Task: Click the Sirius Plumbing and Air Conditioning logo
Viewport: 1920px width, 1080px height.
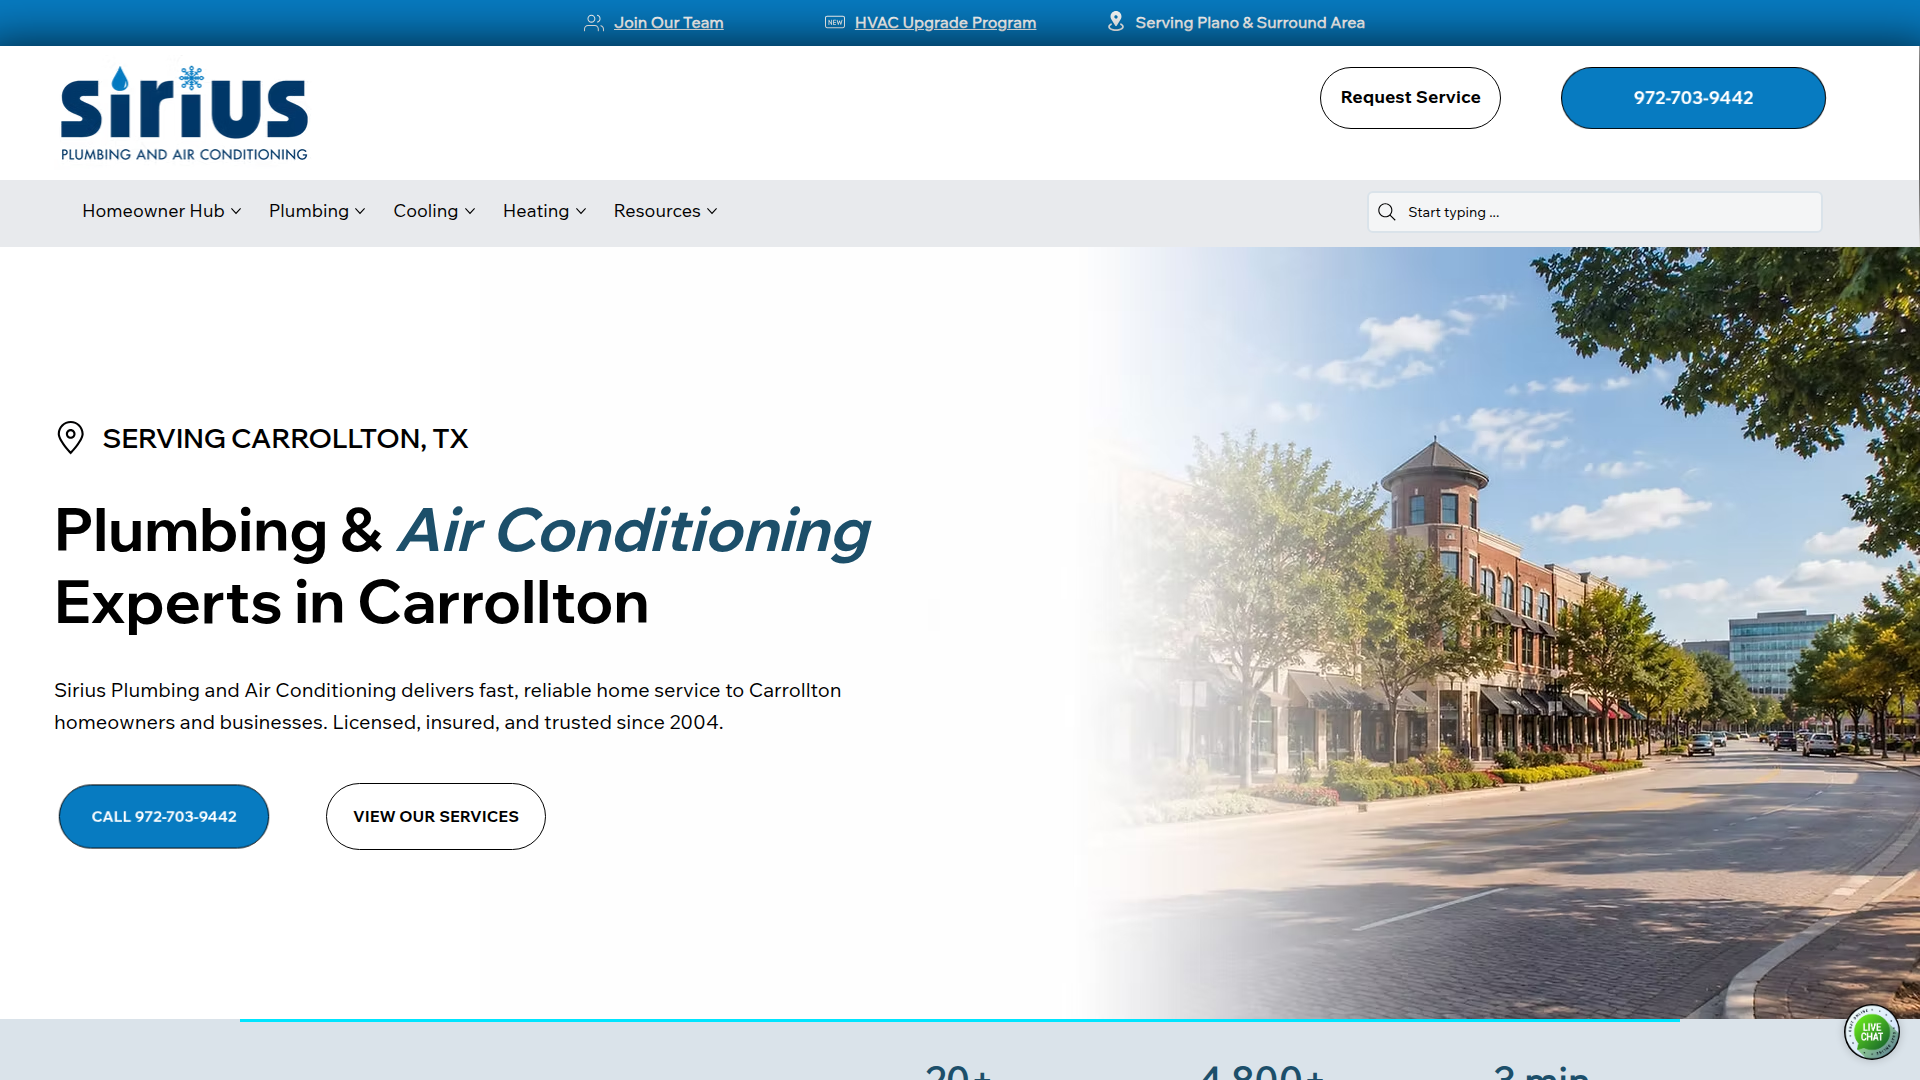Action: point(184,114)
